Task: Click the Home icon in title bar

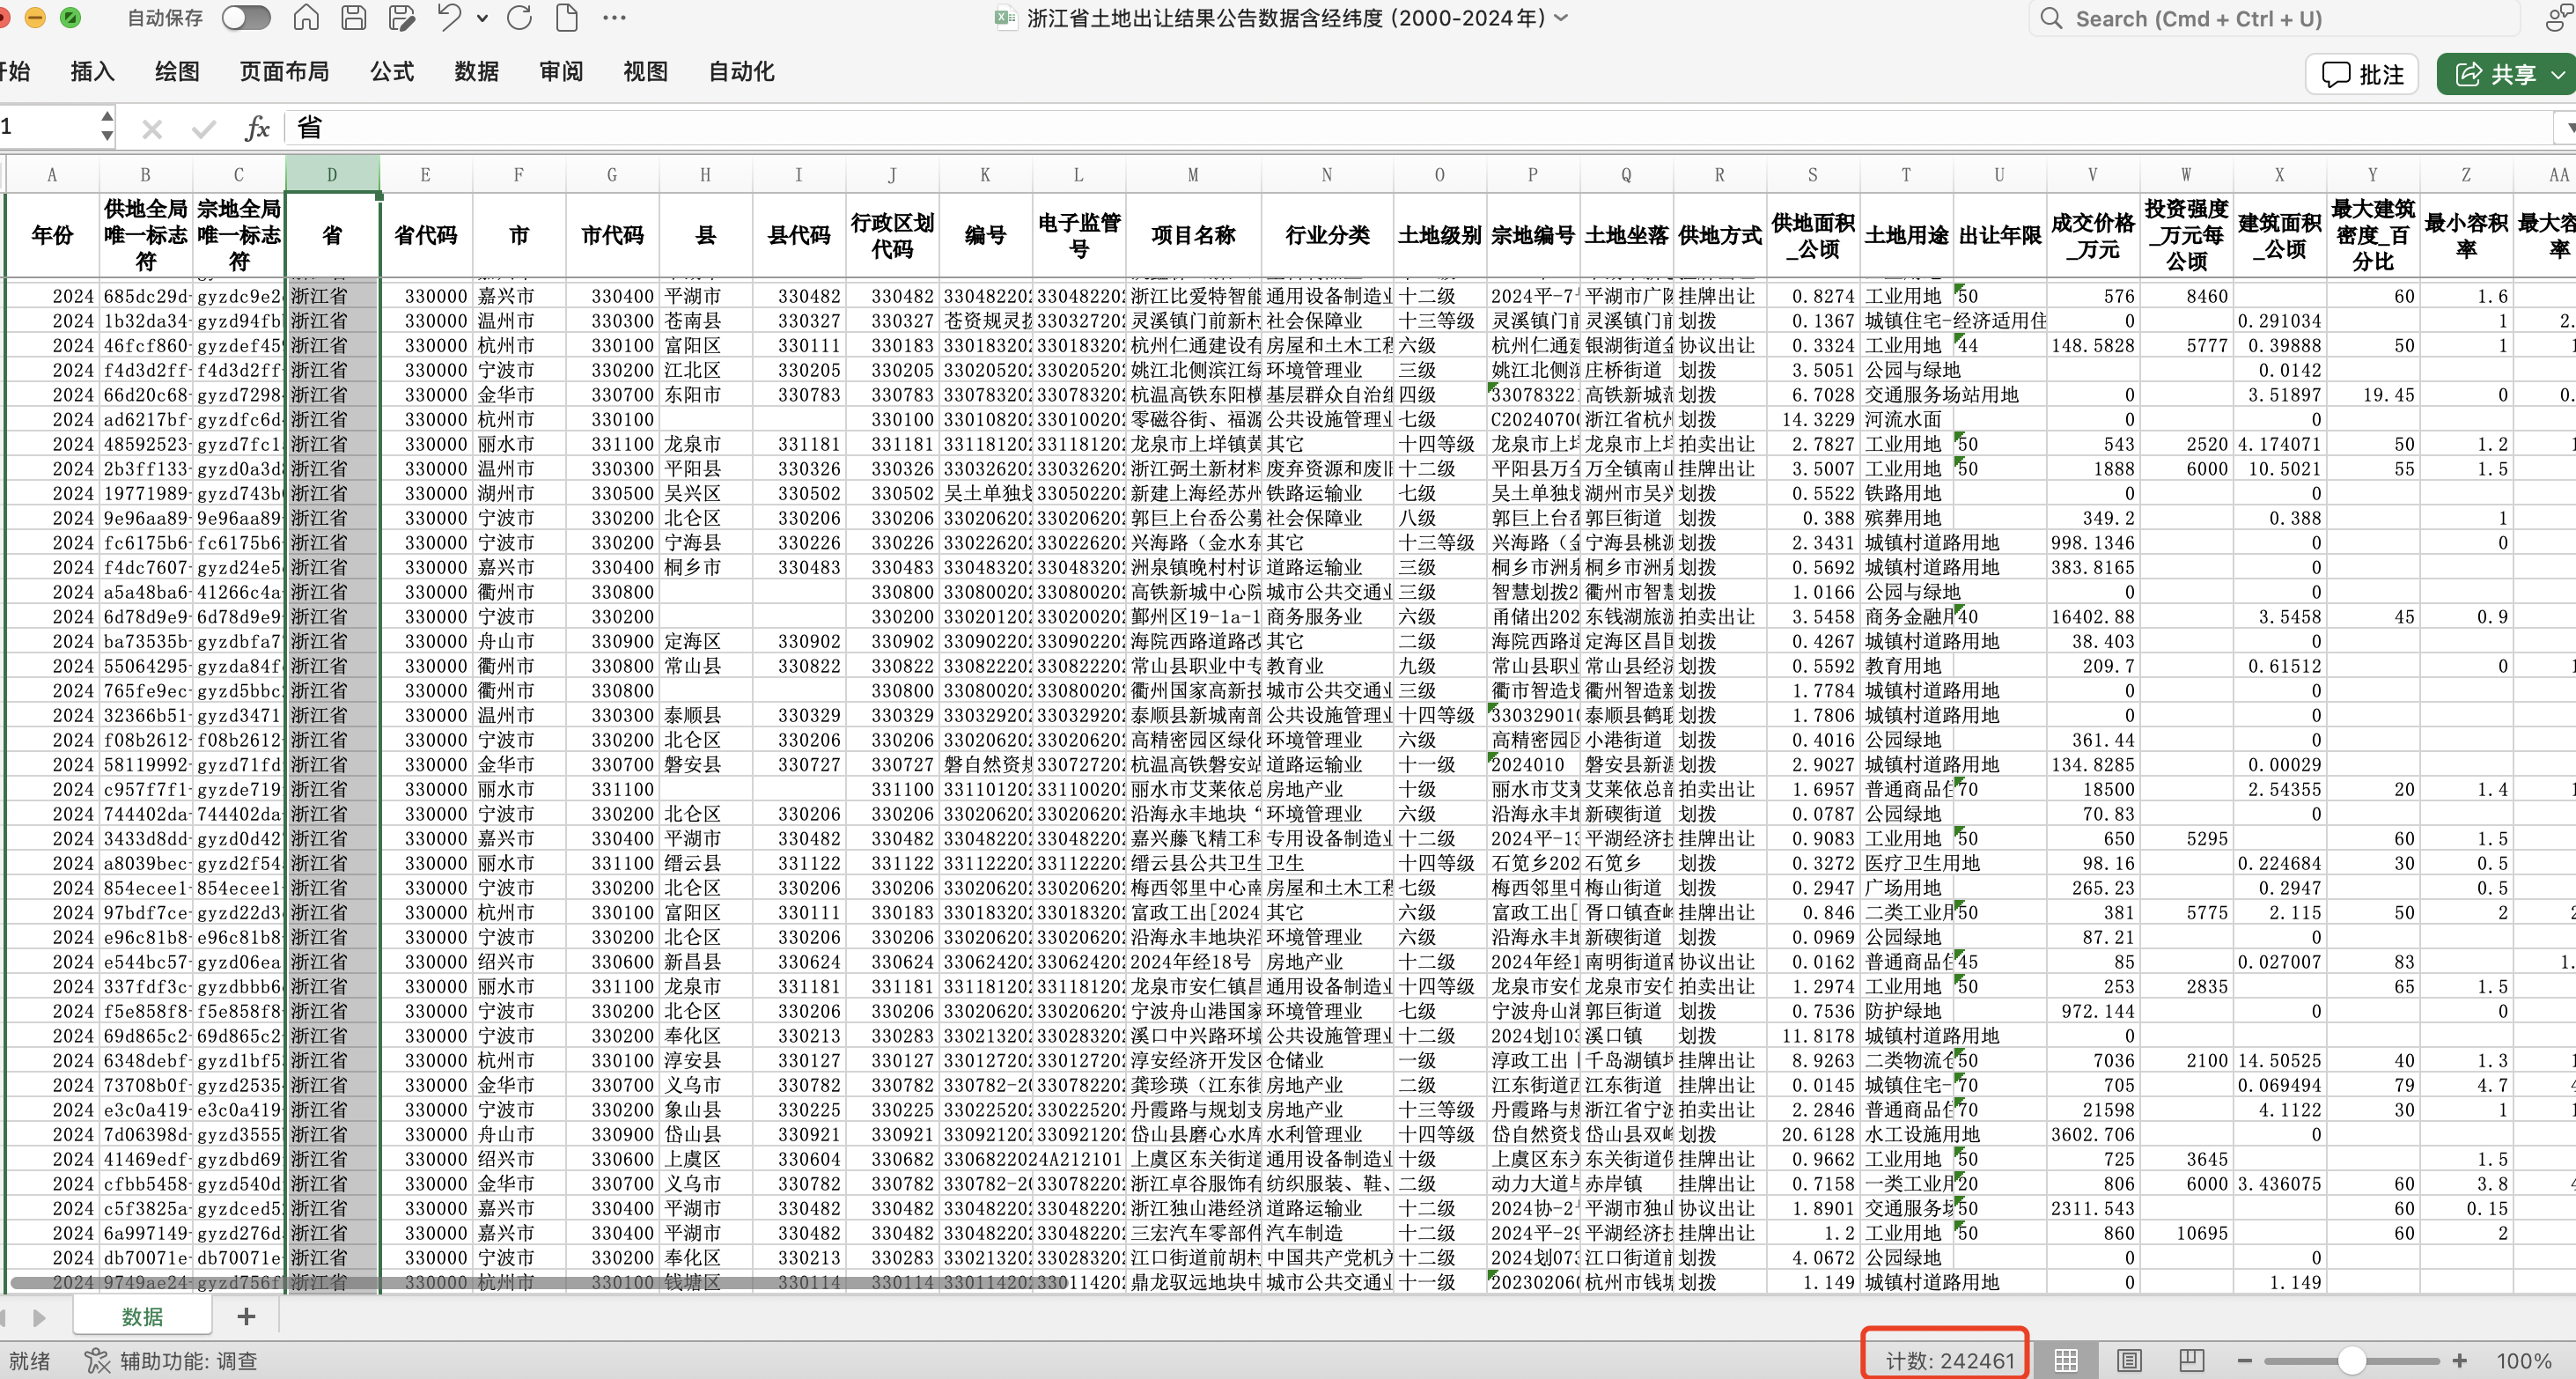Action: pos(306,17)
